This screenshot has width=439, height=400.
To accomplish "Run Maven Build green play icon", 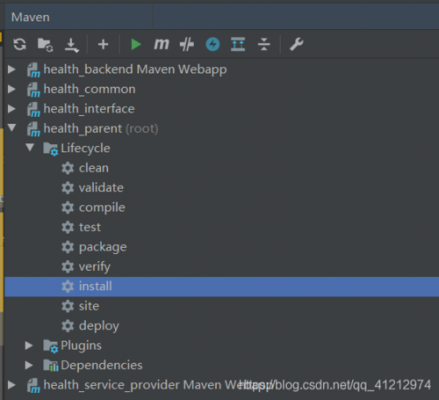I will [136, 44].
